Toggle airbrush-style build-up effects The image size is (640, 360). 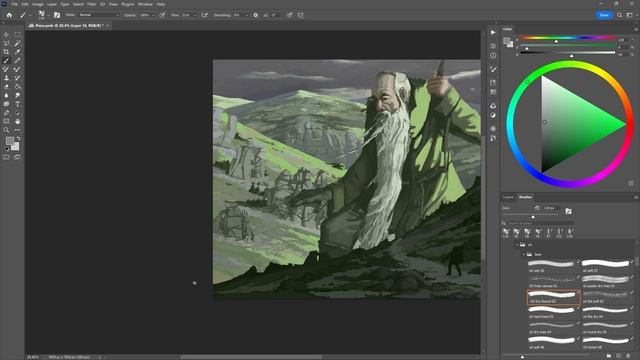coord(204,15)
